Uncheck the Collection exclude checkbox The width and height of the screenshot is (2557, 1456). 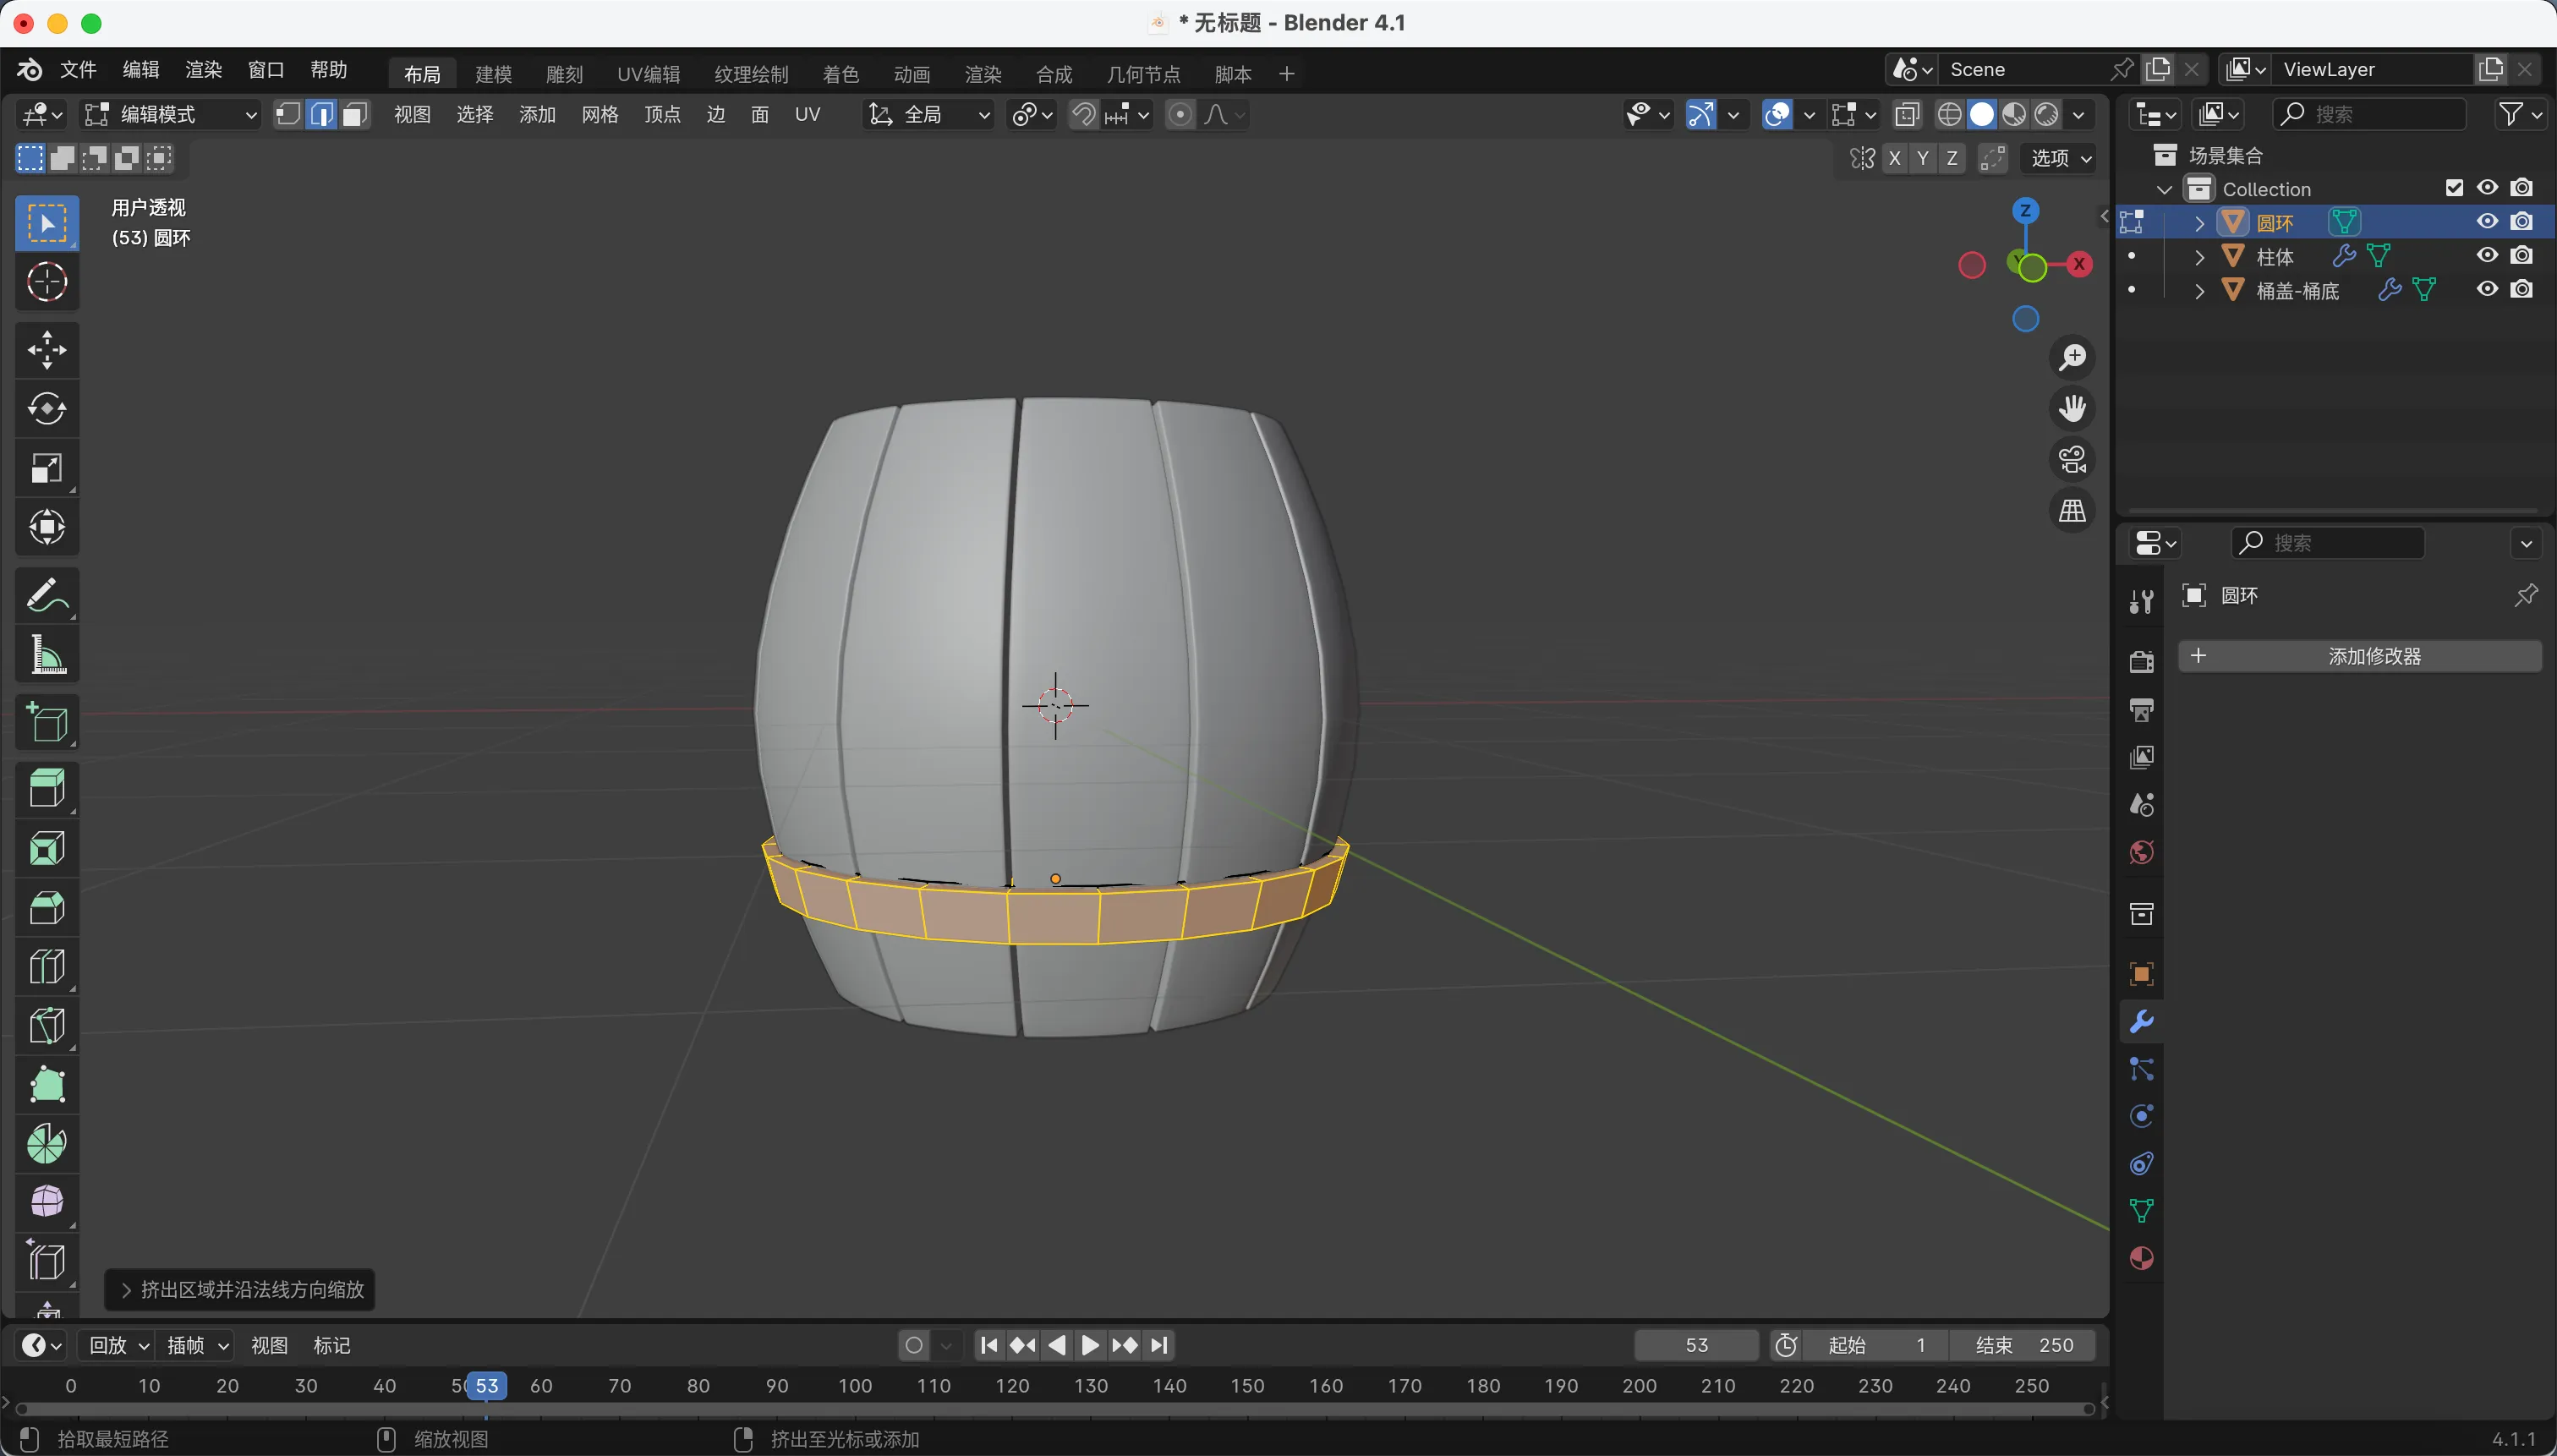[x=2454, y=188]
